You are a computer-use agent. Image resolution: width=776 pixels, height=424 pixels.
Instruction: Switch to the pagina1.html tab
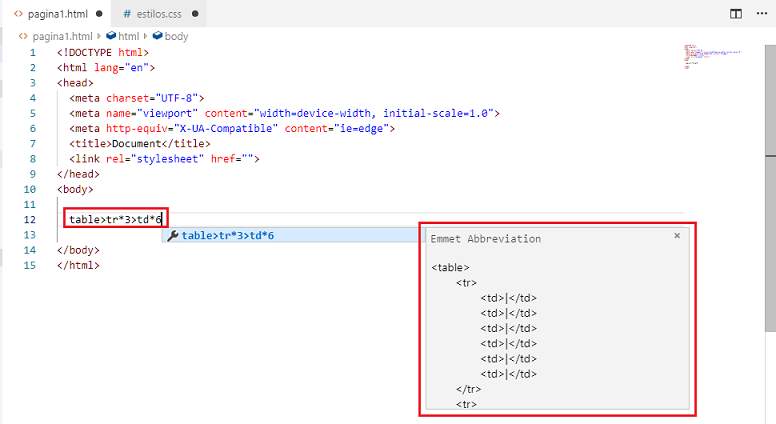[x=58, y=14]
